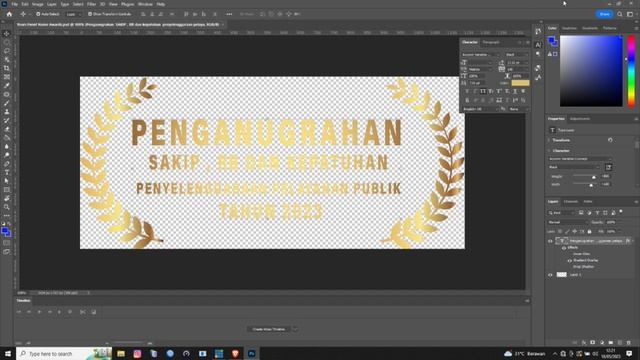Toggle the layer filter on/off switch
The width and height of the screenshot is (640, 360).
(x=621, y=212)
